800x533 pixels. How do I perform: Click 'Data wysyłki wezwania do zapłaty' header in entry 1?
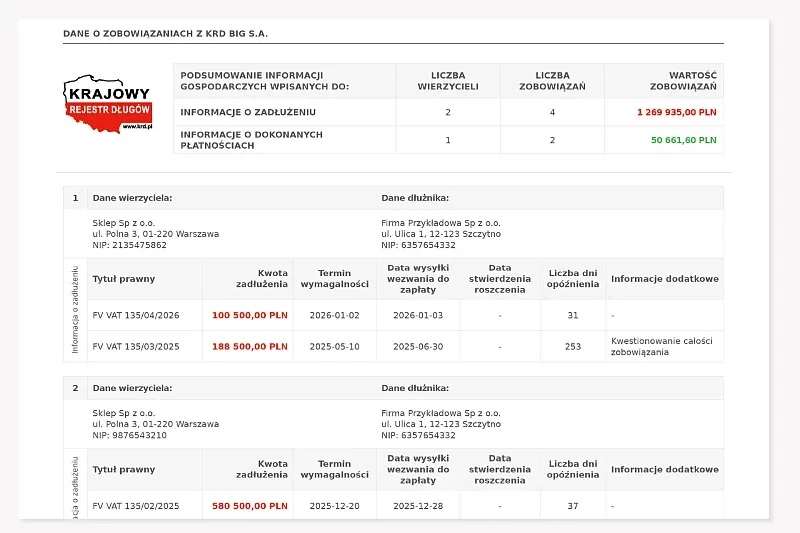point(418,278)
